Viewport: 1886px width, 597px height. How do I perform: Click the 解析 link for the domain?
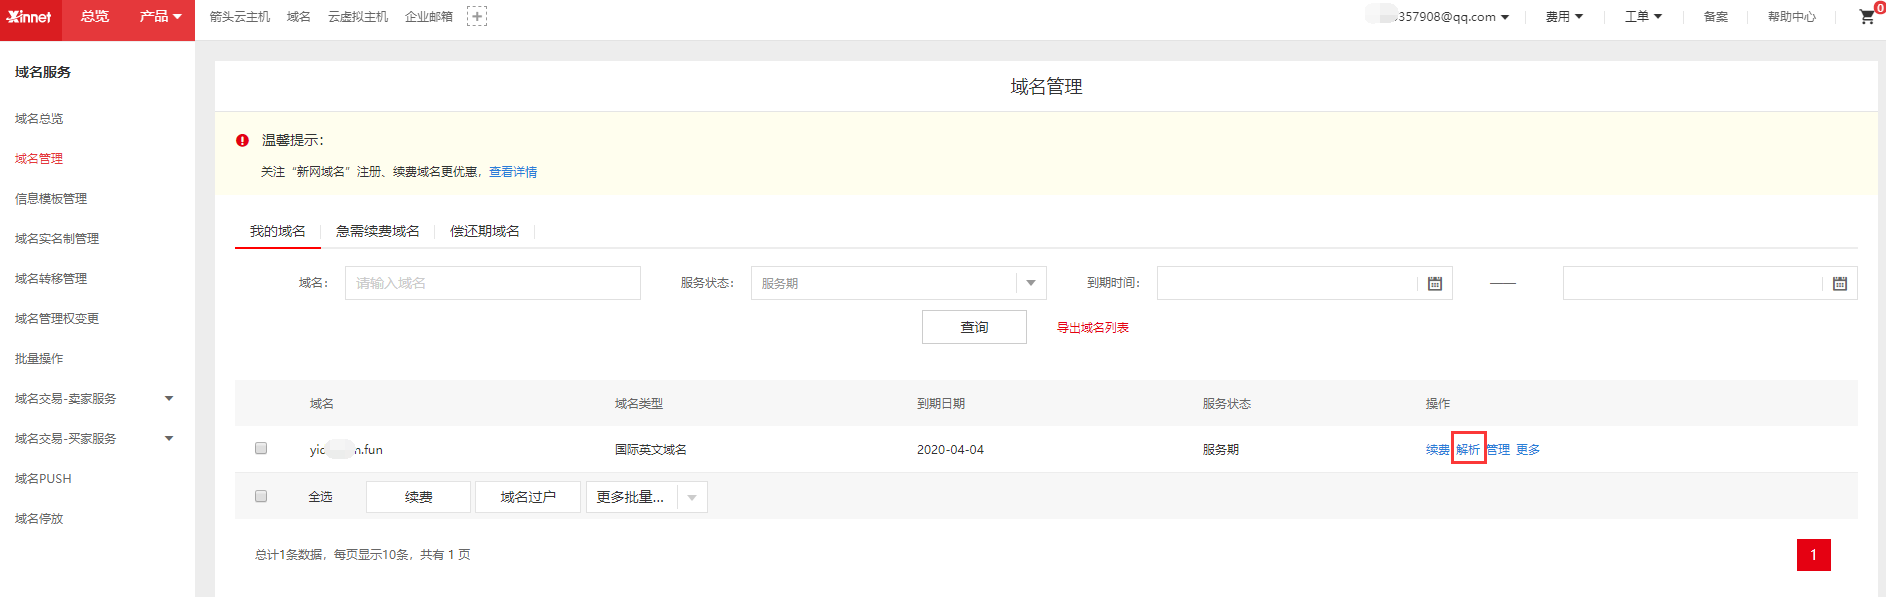click(x=1468, y=450)
